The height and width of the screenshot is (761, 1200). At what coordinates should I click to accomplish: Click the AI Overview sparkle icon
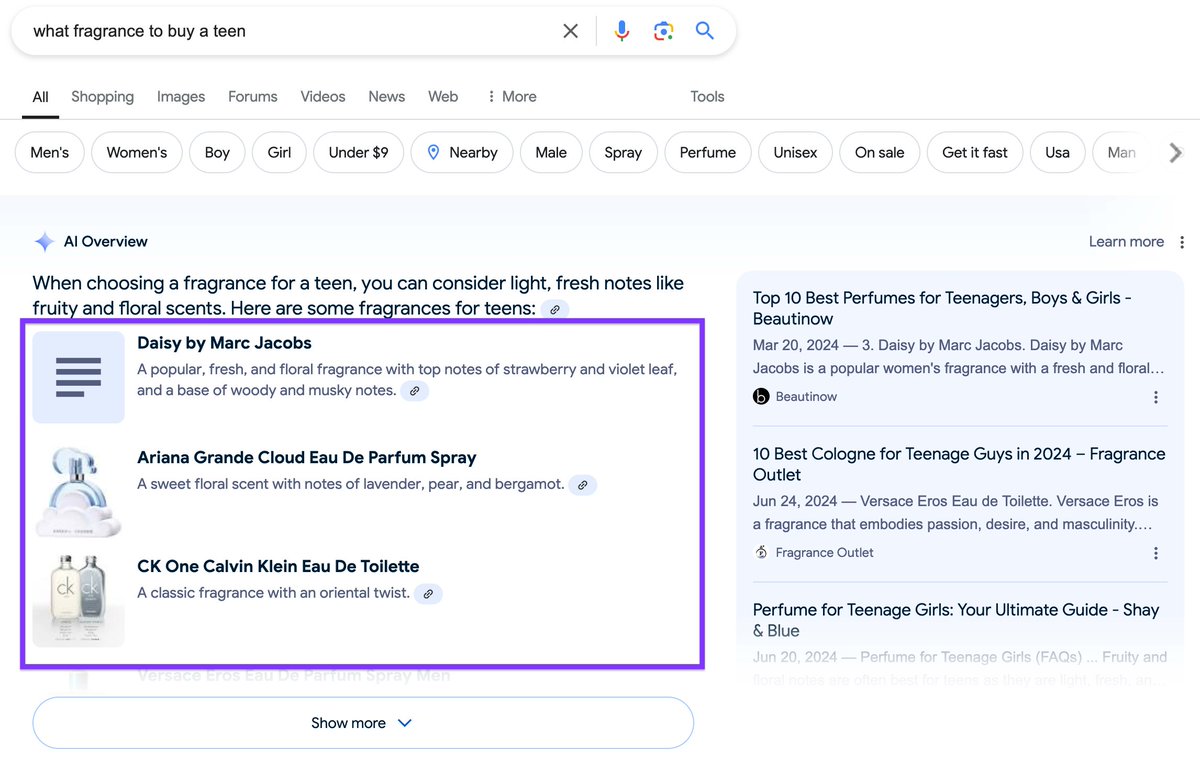(x=45, y=242)
